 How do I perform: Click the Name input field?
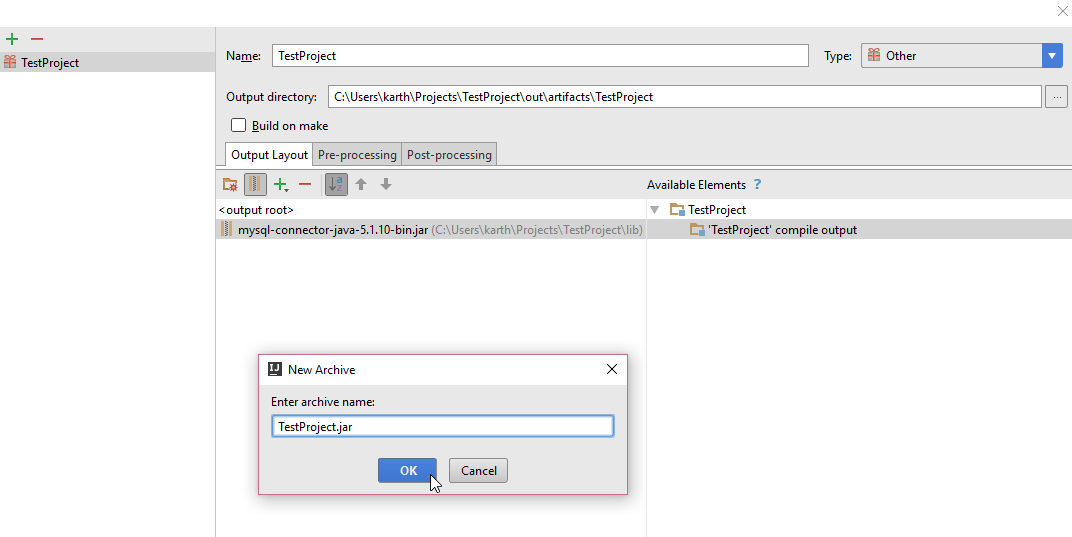[540, 55]
